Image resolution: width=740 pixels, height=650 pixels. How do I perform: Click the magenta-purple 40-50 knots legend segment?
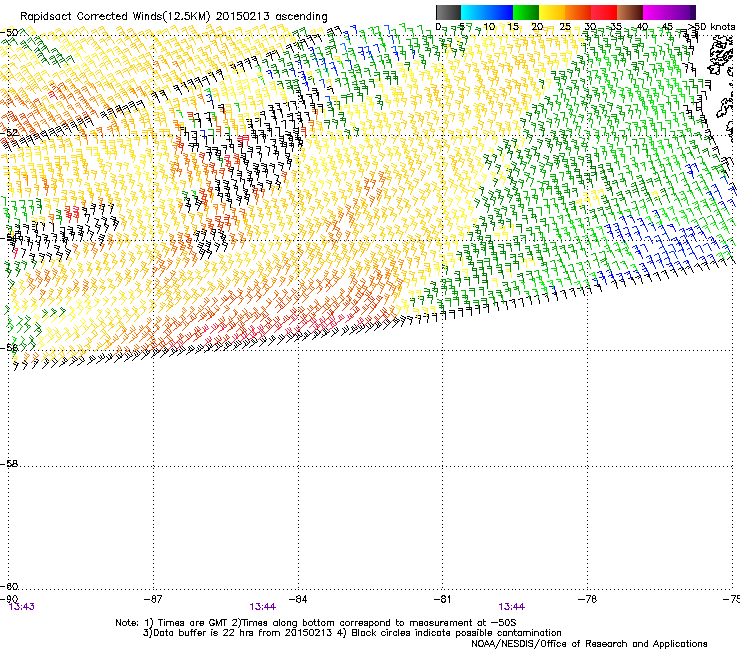click(669, 12)
